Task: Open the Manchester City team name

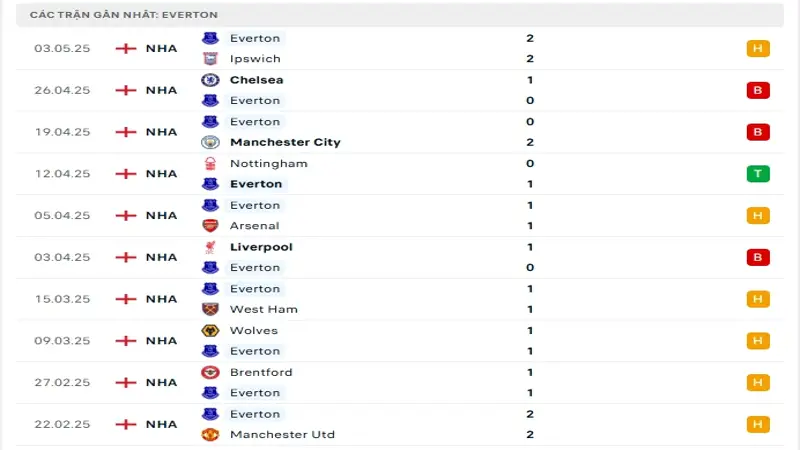Action: point(284,142)
